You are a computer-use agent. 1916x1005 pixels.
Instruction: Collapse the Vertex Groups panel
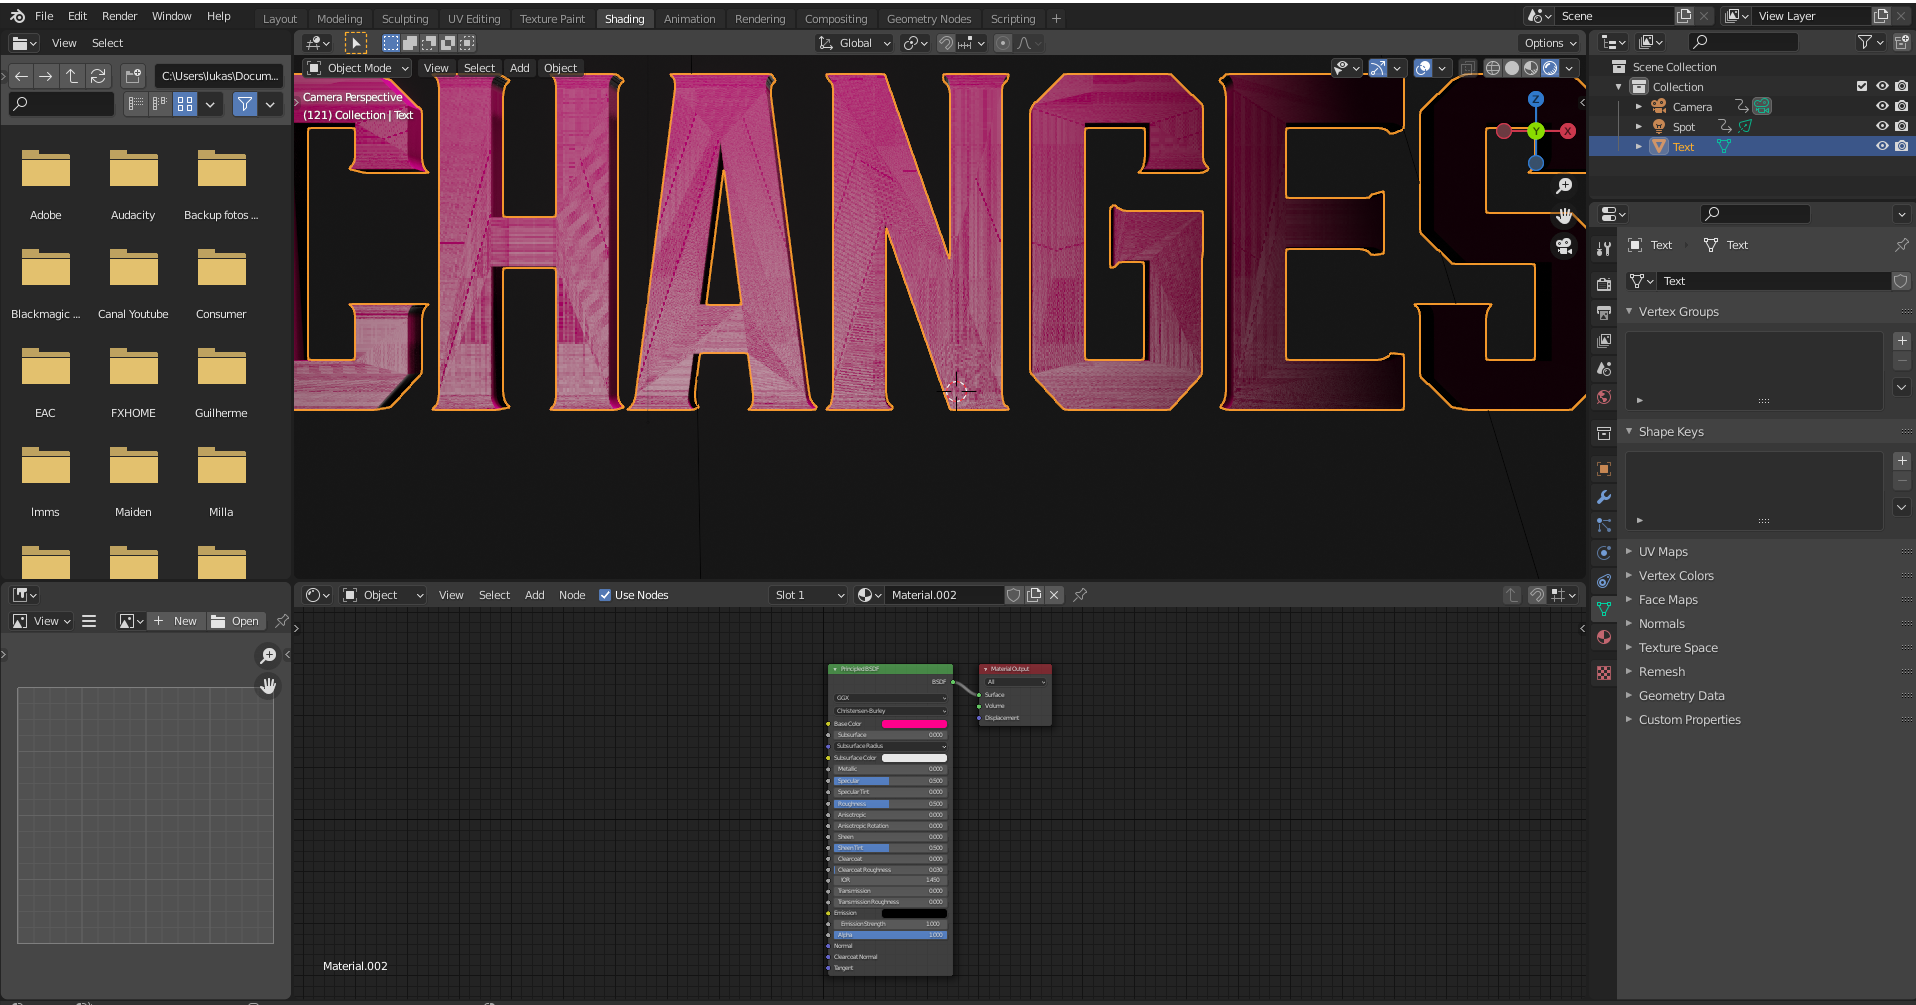tap(1678, 312)
